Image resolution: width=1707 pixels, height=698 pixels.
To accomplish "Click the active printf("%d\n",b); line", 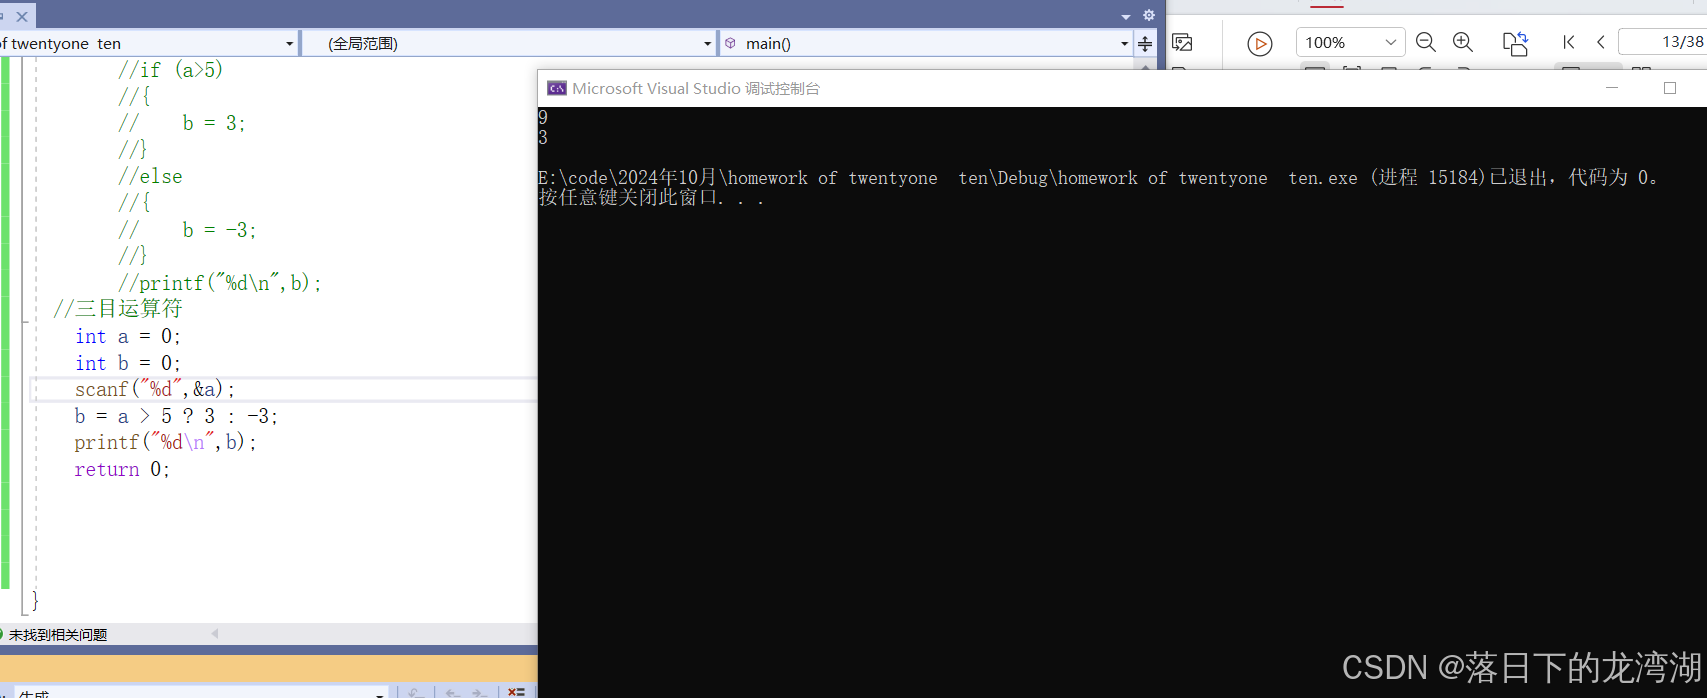I will (x=165, y=442).
